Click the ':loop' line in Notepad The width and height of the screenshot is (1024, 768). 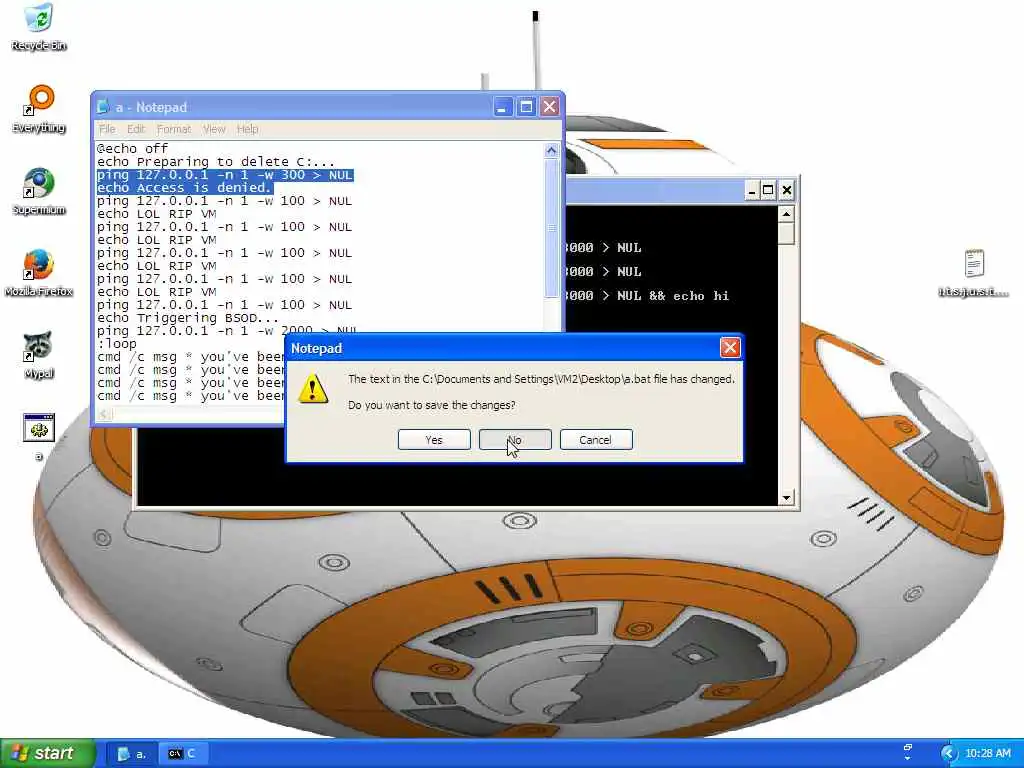pyautogui.click(x=117, y=344)
